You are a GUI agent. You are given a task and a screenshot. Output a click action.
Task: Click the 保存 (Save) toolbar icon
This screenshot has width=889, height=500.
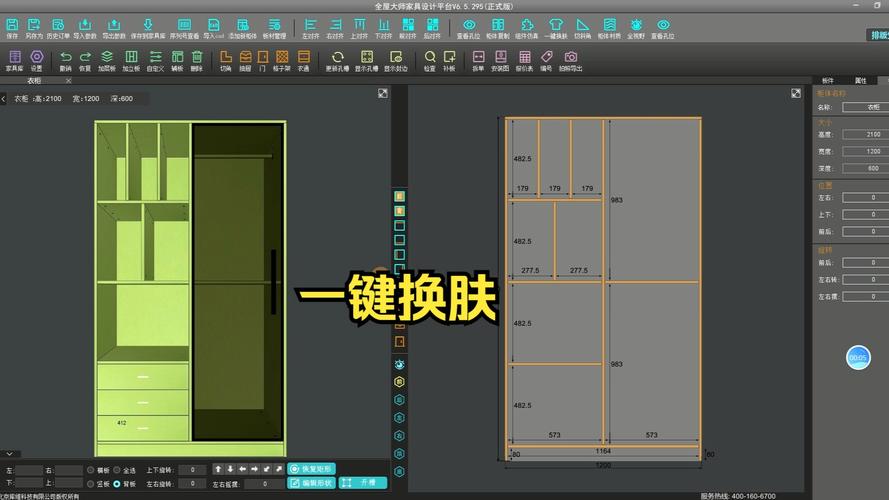(x=12, y=27)
